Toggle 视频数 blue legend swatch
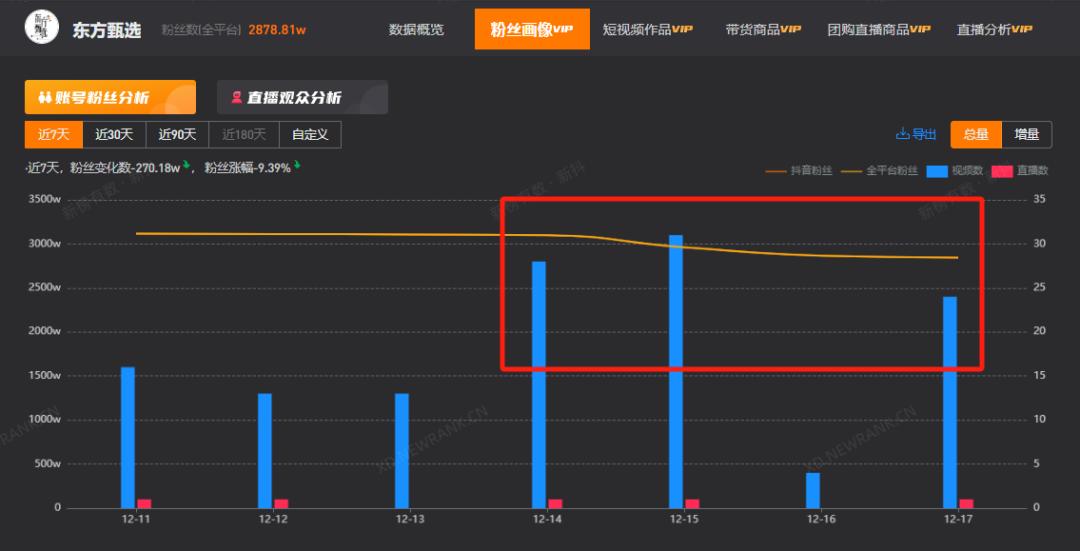 tap(937, 171)
